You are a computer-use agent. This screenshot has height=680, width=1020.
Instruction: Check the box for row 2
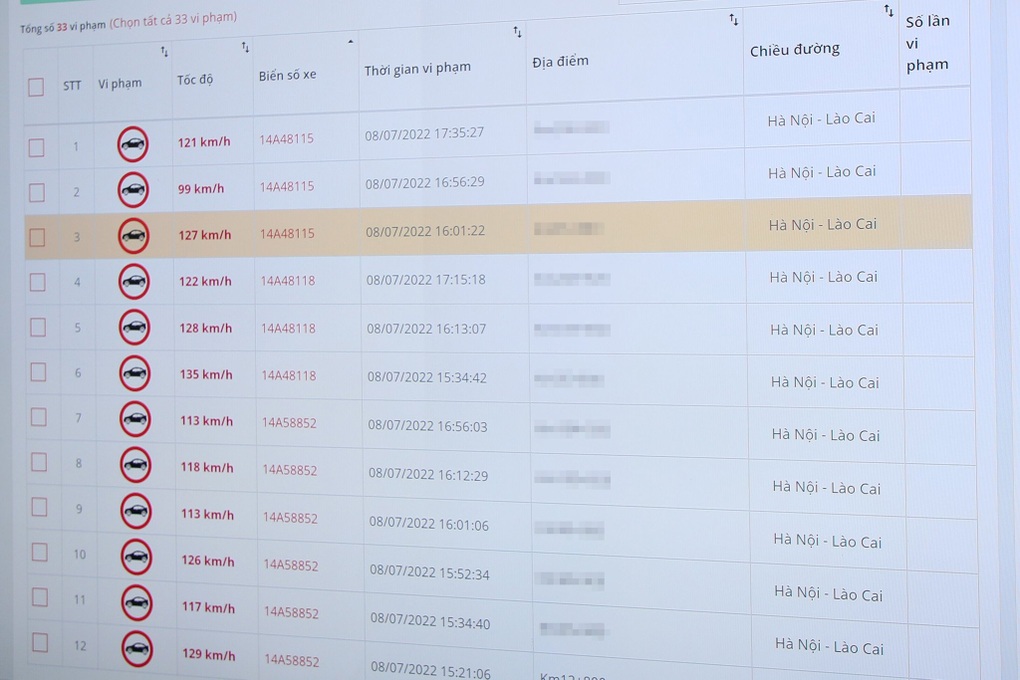click(37, 193)
